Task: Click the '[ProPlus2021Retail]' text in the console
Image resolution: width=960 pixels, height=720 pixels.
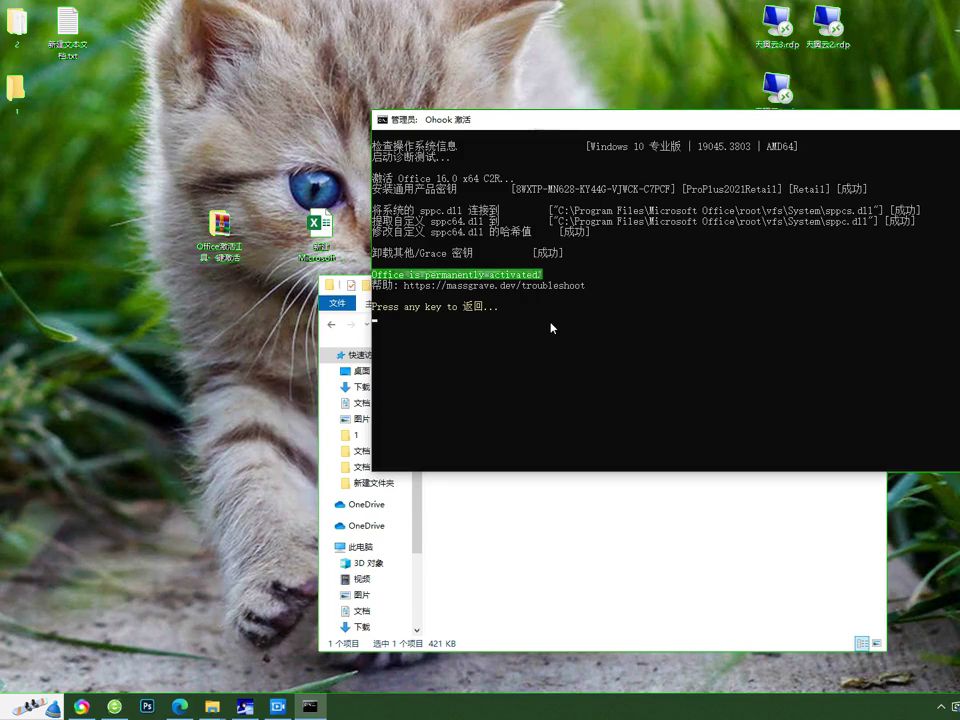Action: tap(732, 189)
